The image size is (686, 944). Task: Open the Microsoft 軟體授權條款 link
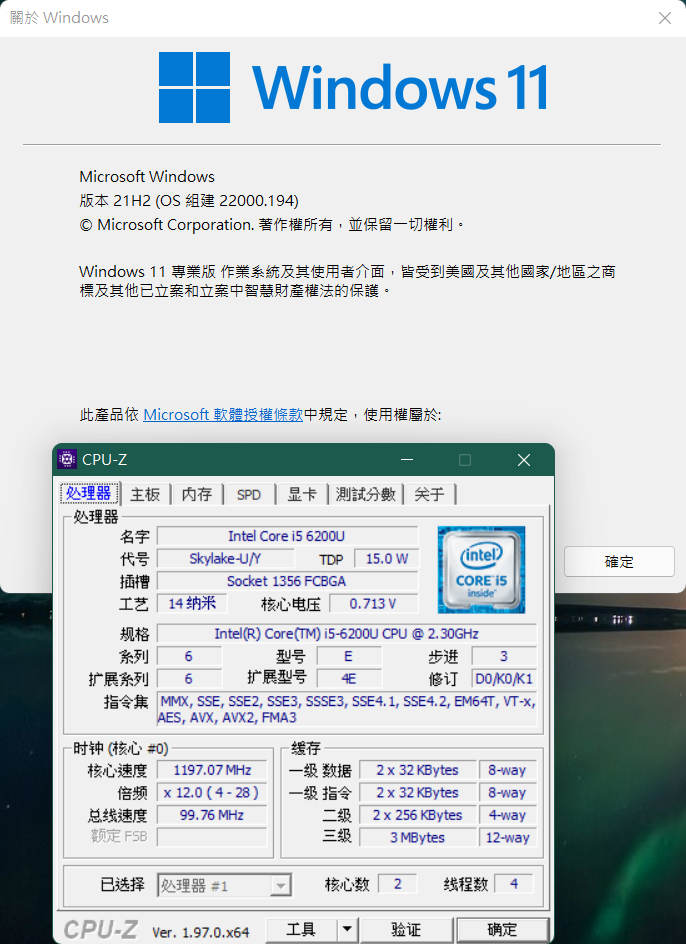[223, 415]
